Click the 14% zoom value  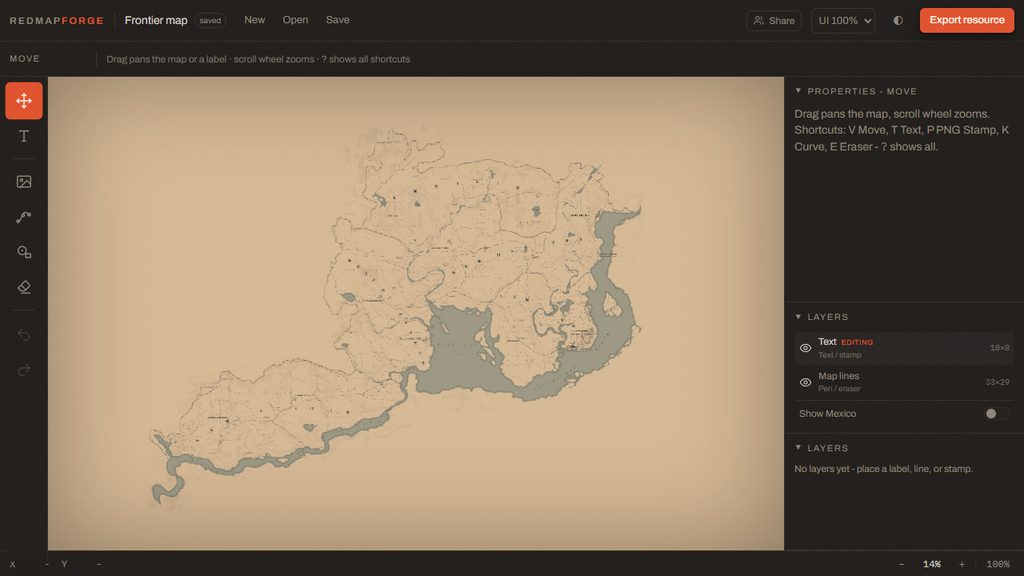pos(932,564)
